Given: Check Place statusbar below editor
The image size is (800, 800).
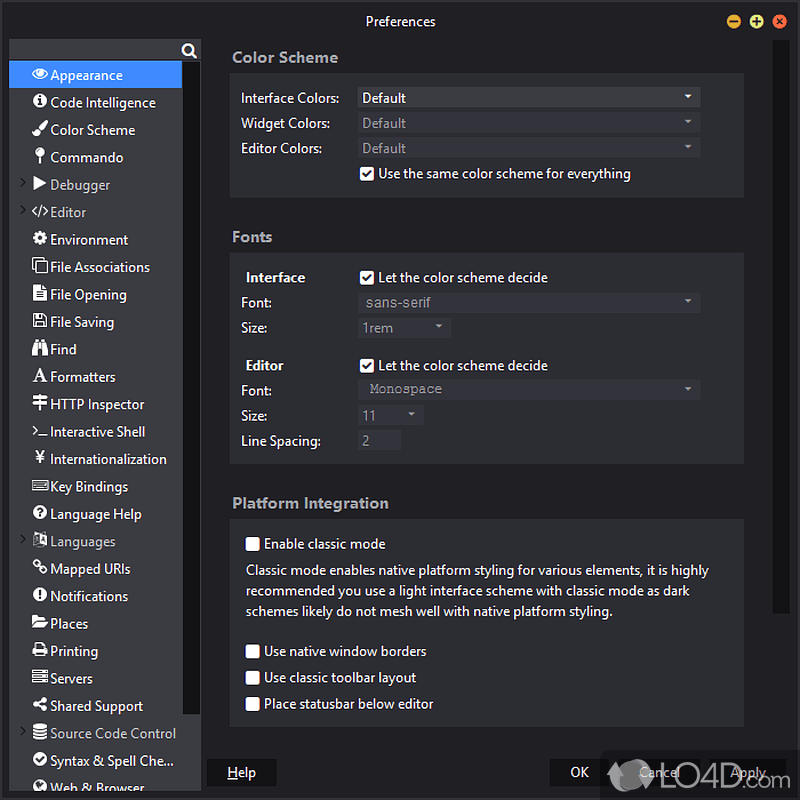Looking at the screenshot, I should coord(252,704).
